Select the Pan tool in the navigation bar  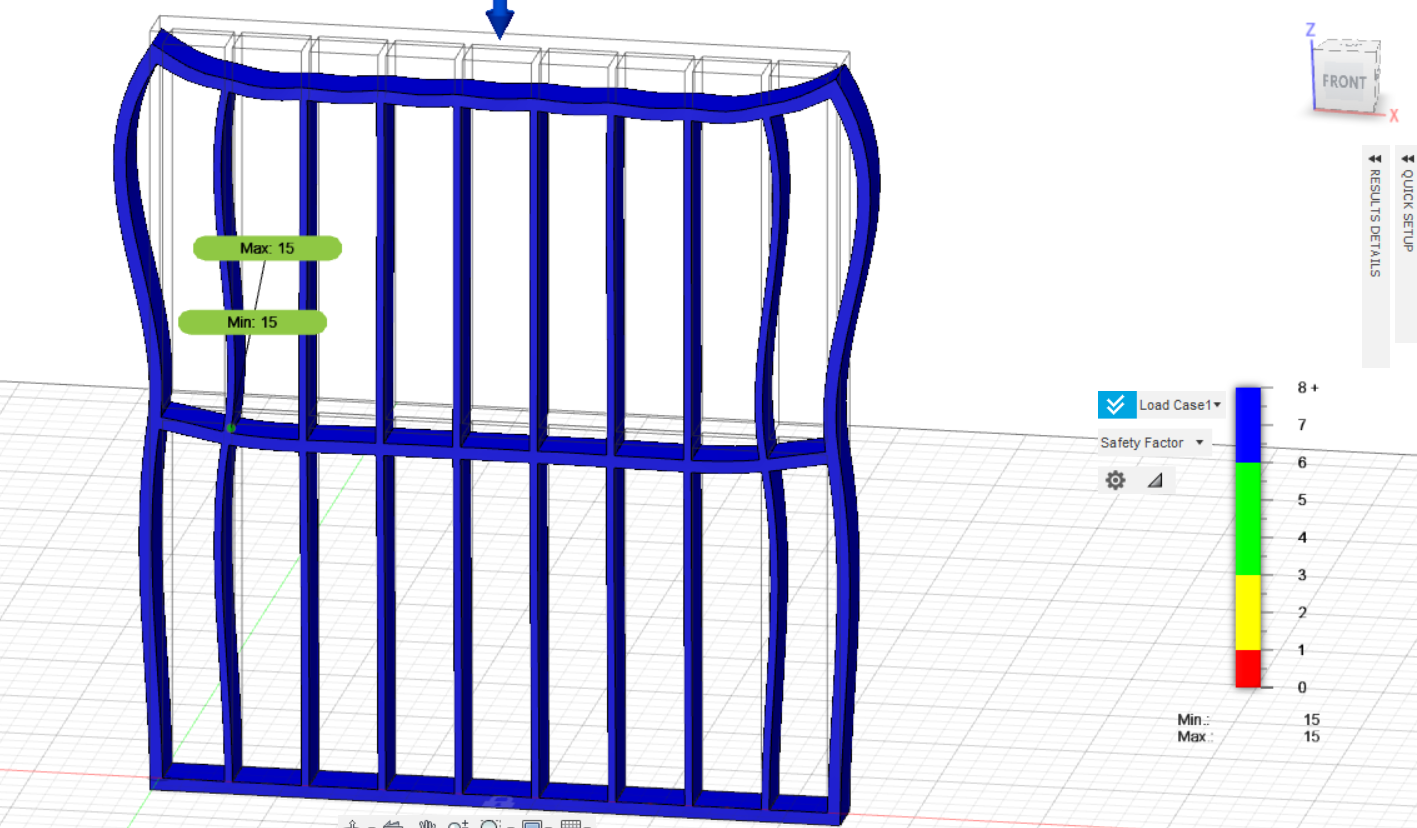coord(427,823)
